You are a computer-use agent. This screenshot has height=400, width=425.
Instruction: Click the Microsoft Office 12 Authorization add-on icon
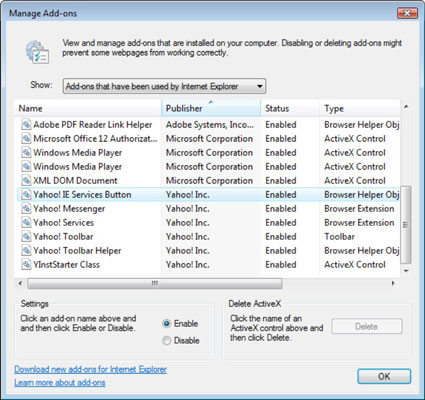26,139
